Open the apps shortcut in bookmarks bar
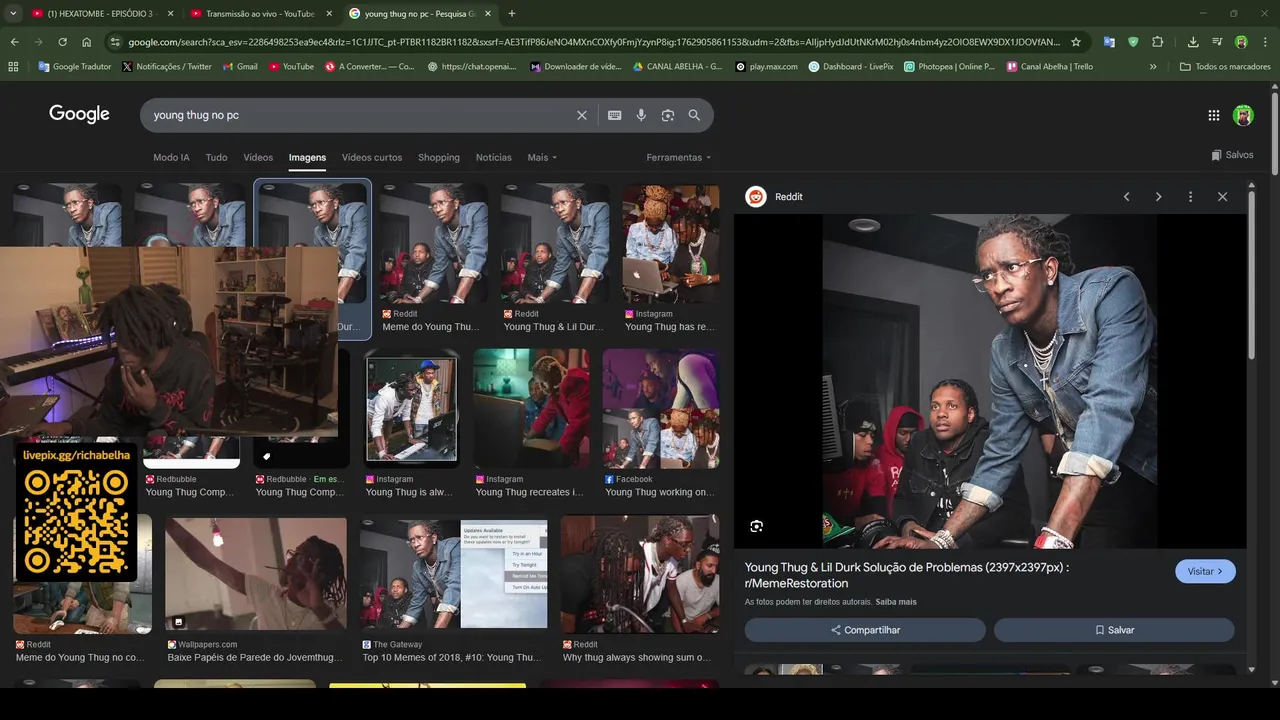Viewport: 1280px width, 720px height. point(13,67)
